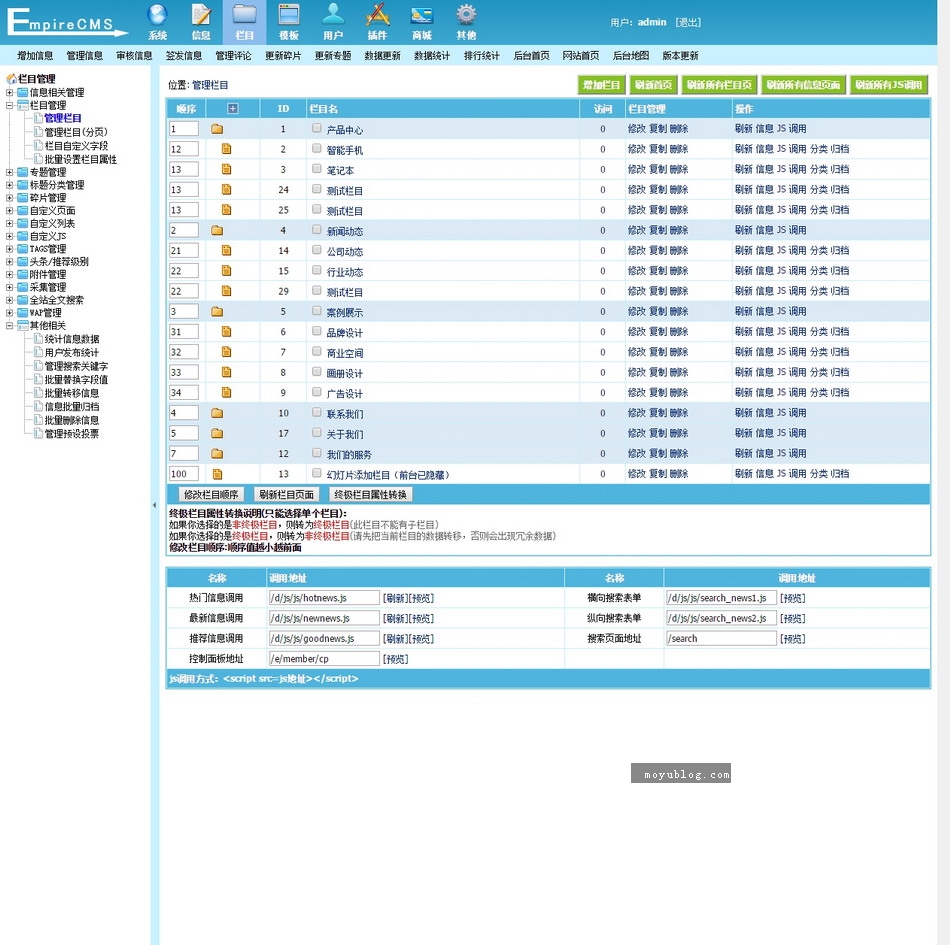
Task: Click the page icon of 笔记本 row
Action: click(227, 169)
